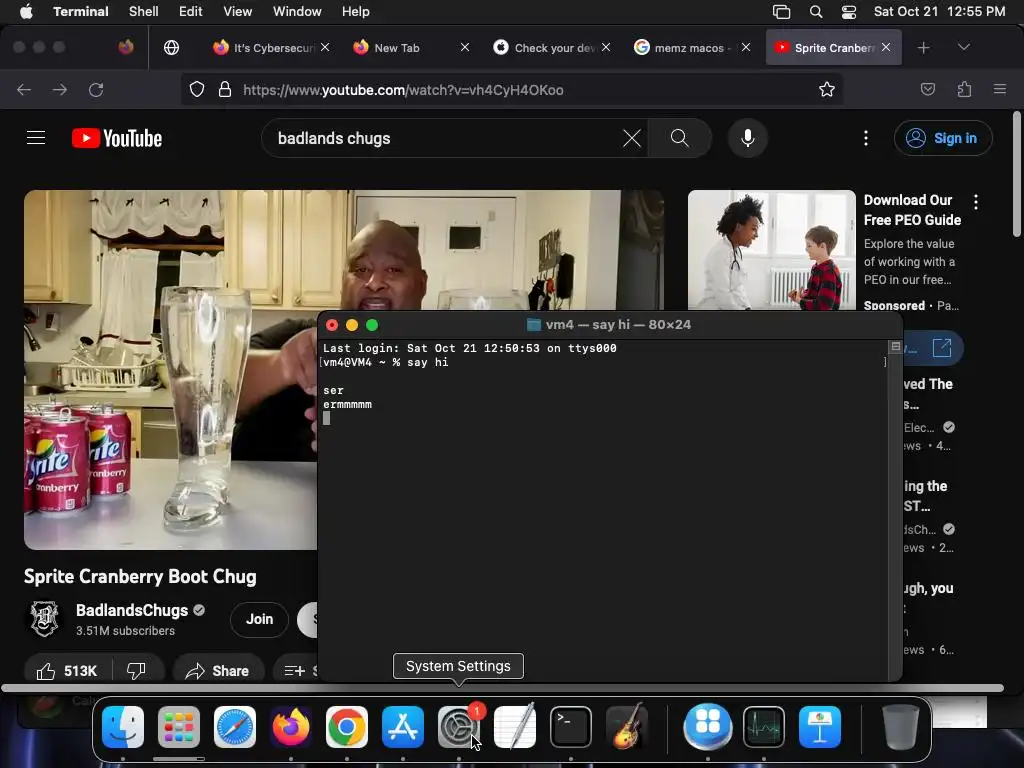Open Download Our Free PEO Guide ad title
This screenshot has width=1024, height=768.
(912, 210)
